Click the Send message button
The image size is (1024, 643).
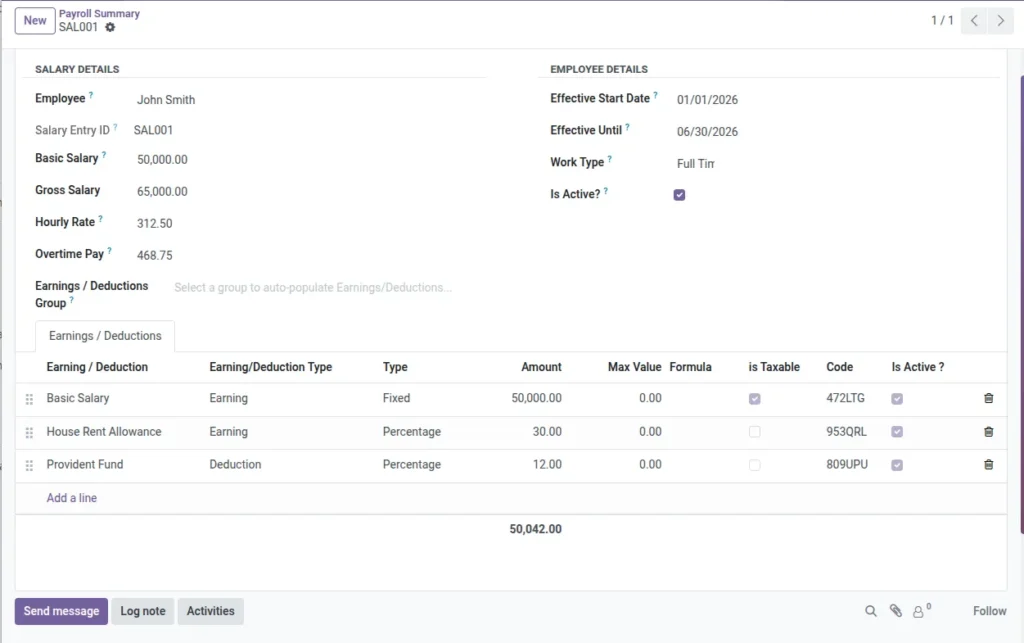click(x=61, y=612)
